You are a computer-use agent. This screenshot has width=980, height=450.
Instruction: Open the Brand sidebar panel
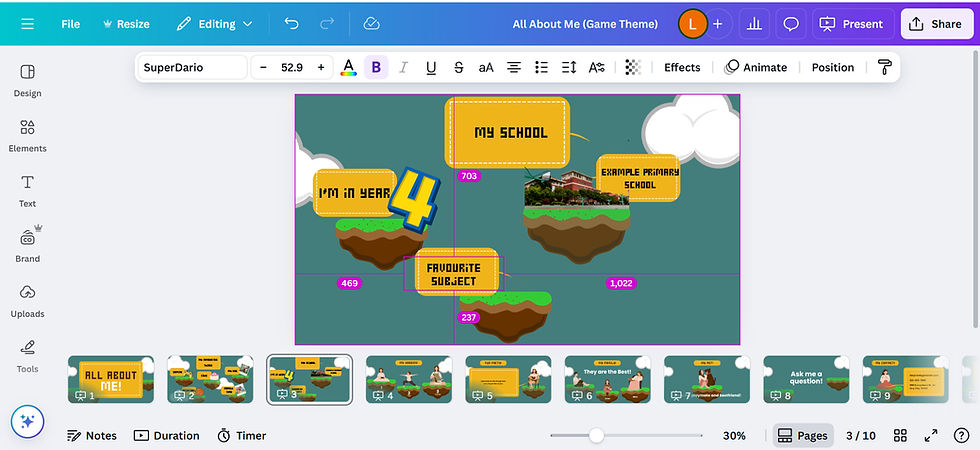pyautogui.click(x=28, y=244)
